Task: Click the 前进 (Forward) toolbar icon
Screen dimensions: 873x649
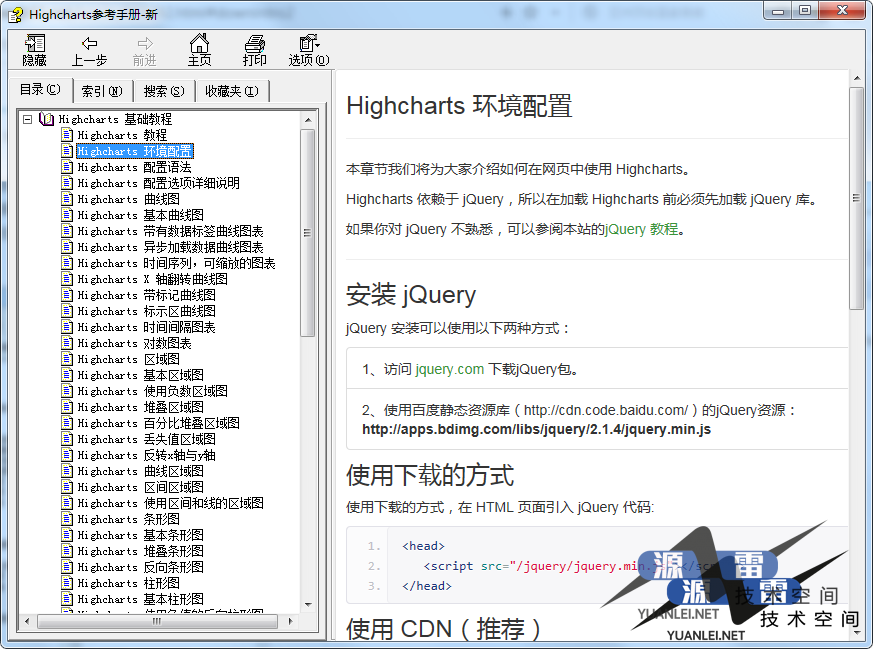Action: coord(144,50)
